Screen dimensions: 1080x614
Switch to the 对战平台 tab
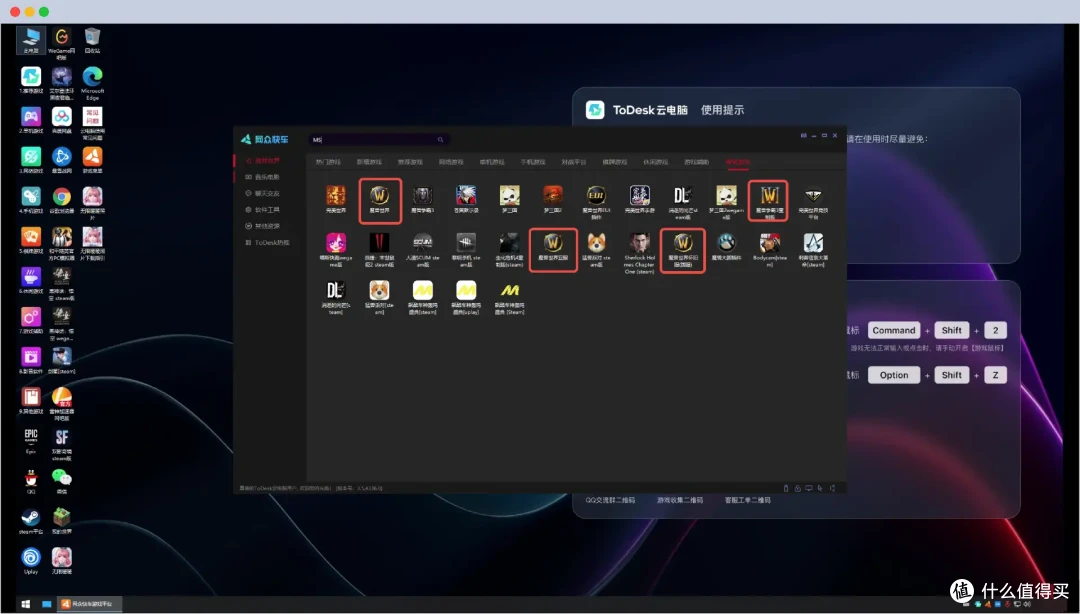click(x=574, y=162)
